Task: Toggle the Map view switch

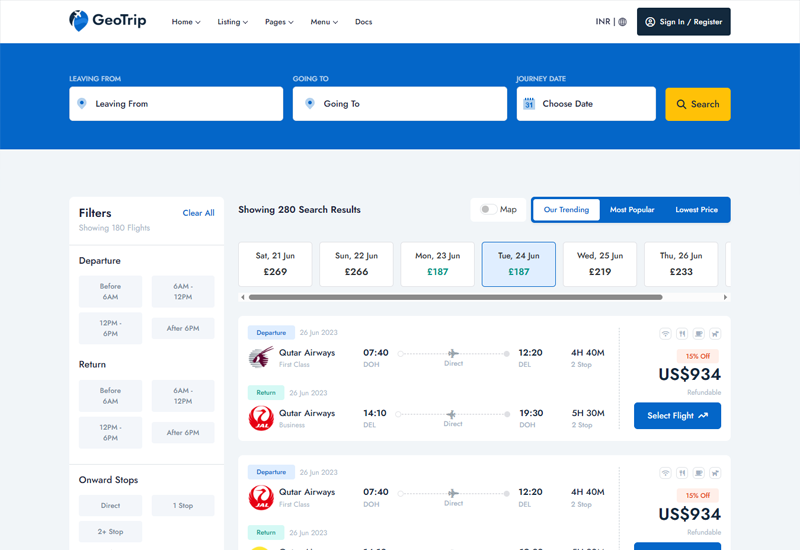Action: [487, 210]
